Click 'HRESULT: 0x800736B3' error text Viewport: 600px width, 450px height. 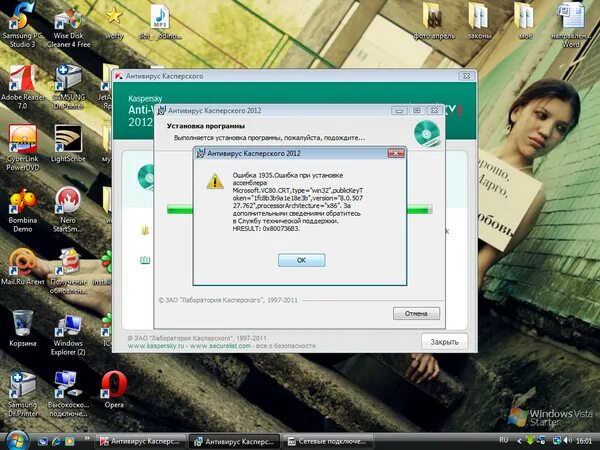point(266,229)
